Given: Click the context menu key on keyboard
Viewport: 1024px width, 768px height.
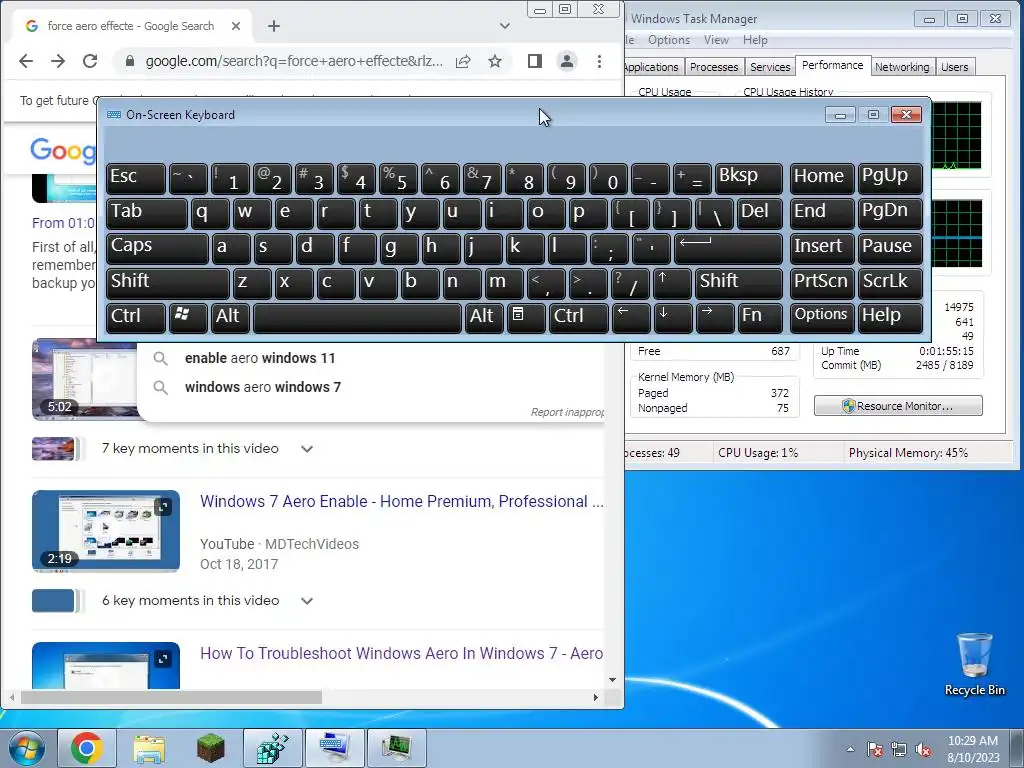Looking at the screenshot, I should click(x=526, y=317).
